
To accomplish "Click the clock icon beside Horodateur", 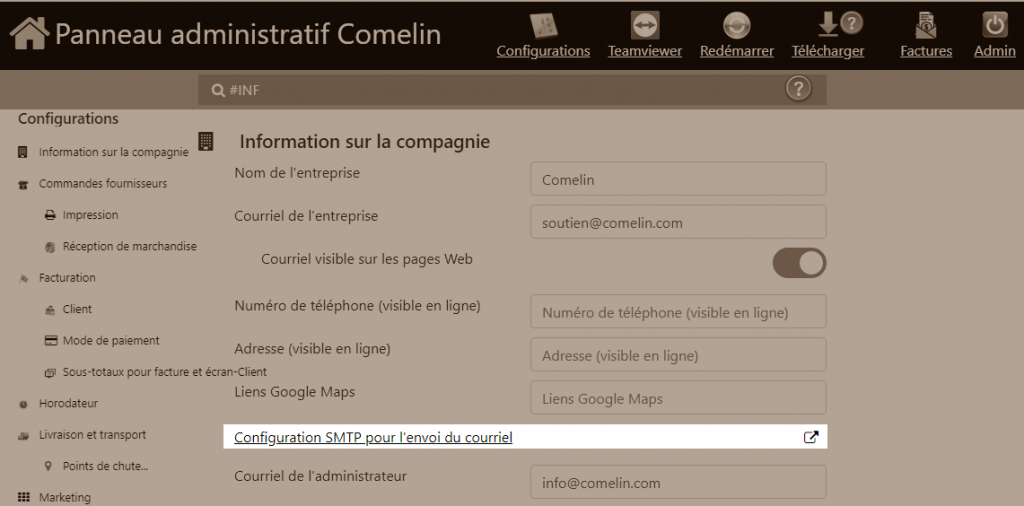I will 24,404.
